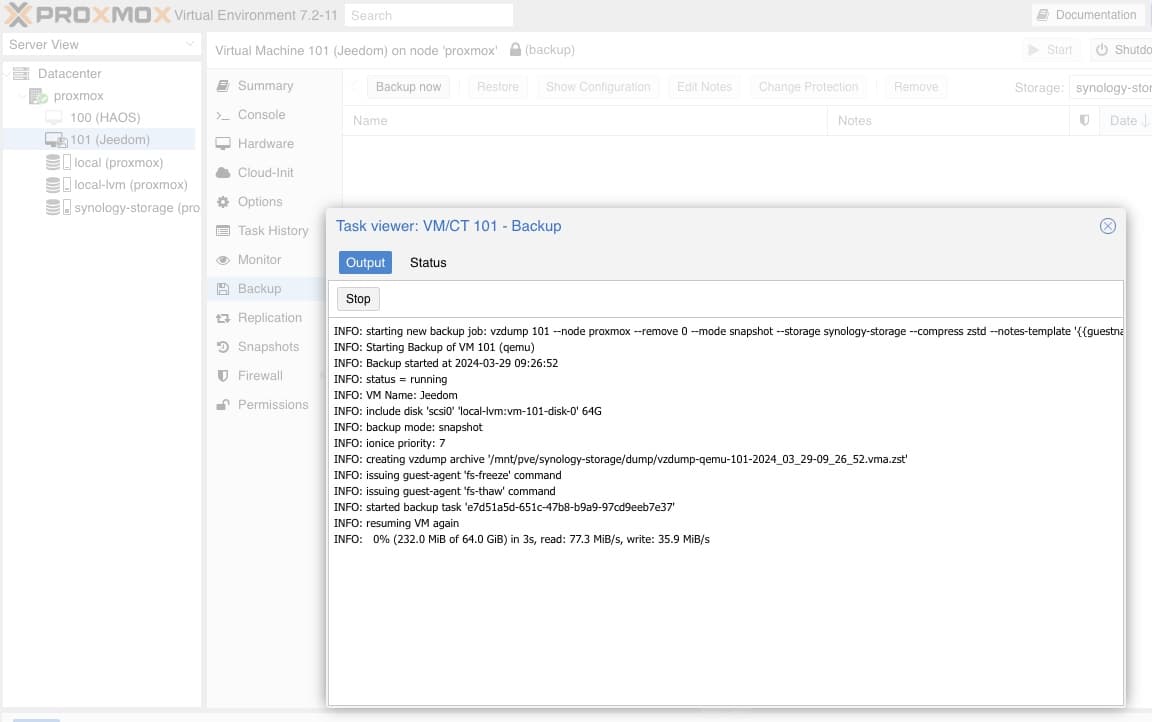Sort by the Date column header
The image size is (1152, 722).
coord(1126,120)
